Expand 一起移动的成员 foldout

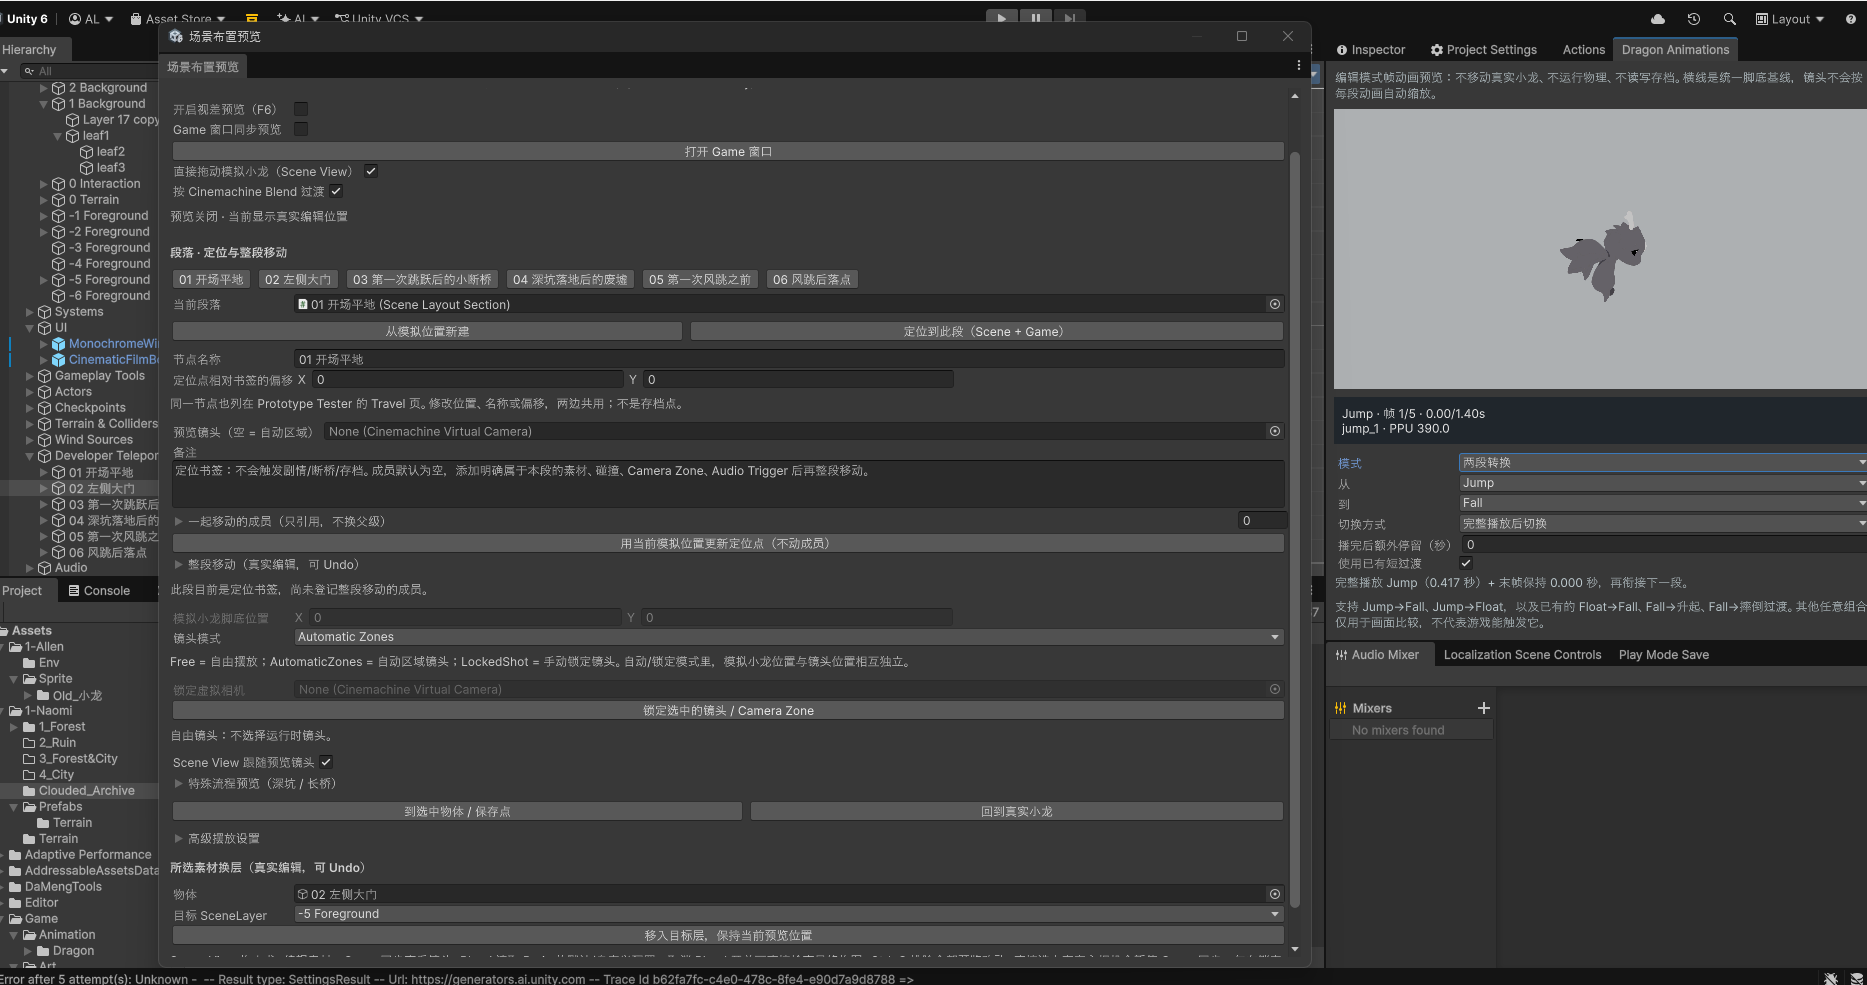coord(179,521)
